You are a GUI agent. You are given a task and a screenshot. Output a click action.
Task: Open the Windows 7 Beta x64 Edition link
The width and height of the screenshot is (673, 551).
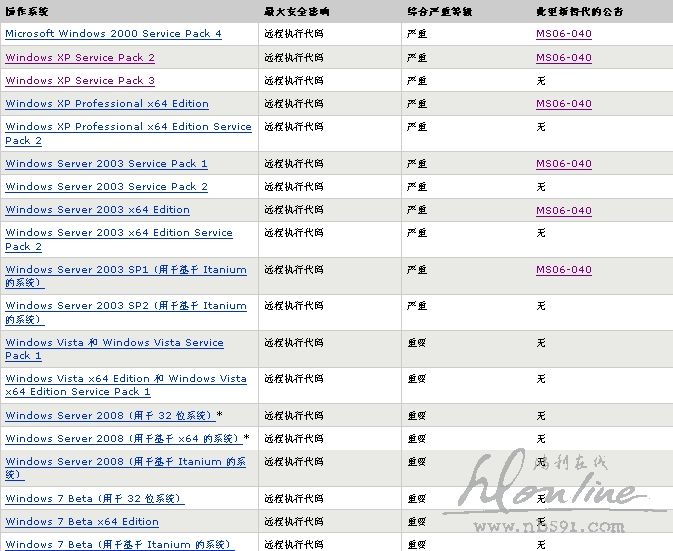coord(82,522)
